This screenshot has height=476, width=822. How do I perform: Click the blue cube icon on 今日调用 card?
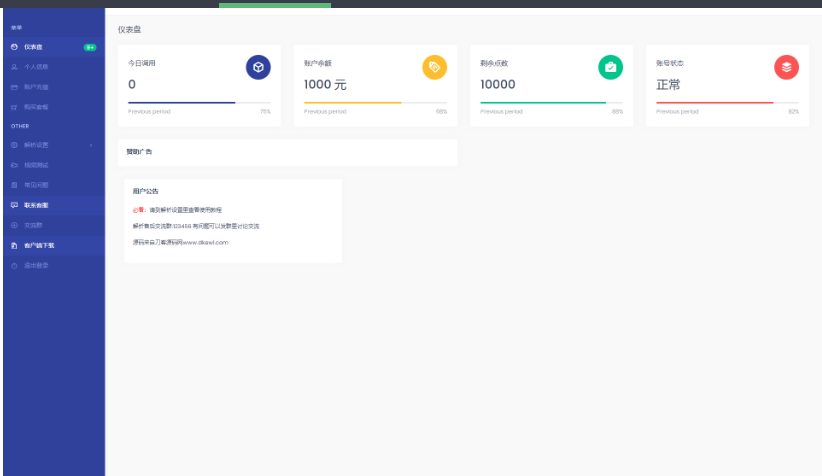click(x=258, y=67)
